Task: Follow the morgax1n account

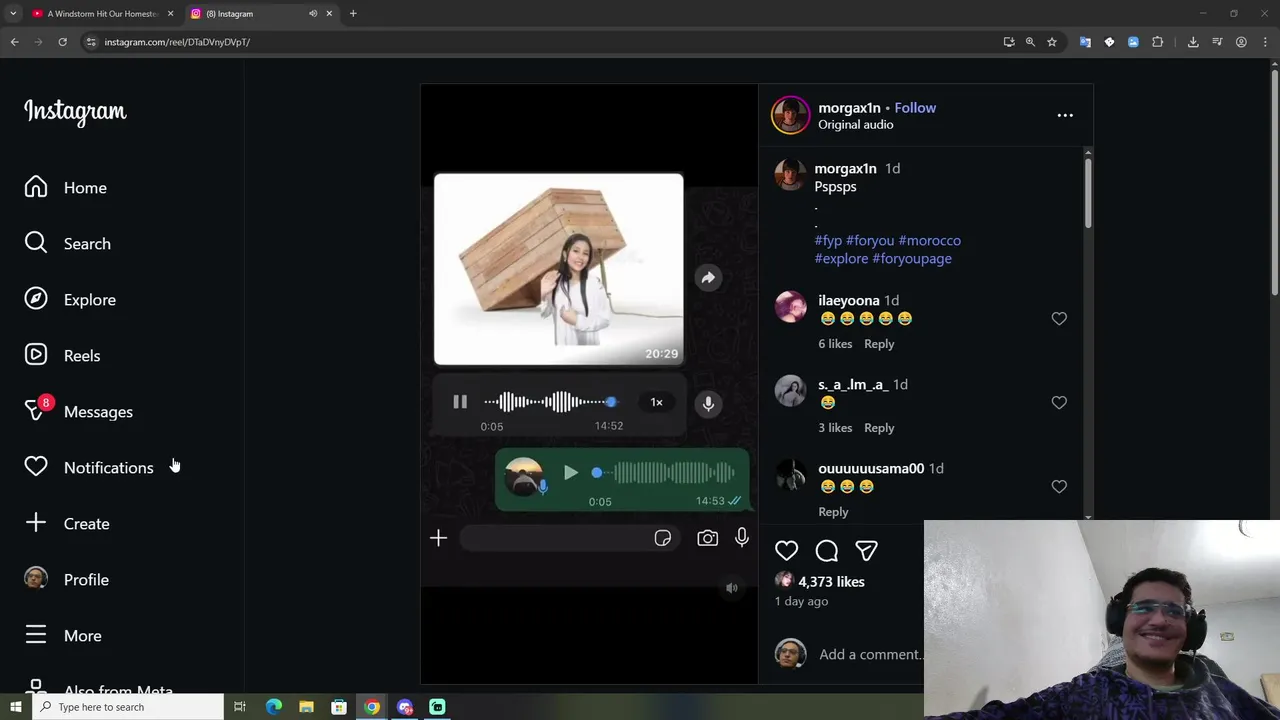Action: pyautogui.click(x=915, y=108)
